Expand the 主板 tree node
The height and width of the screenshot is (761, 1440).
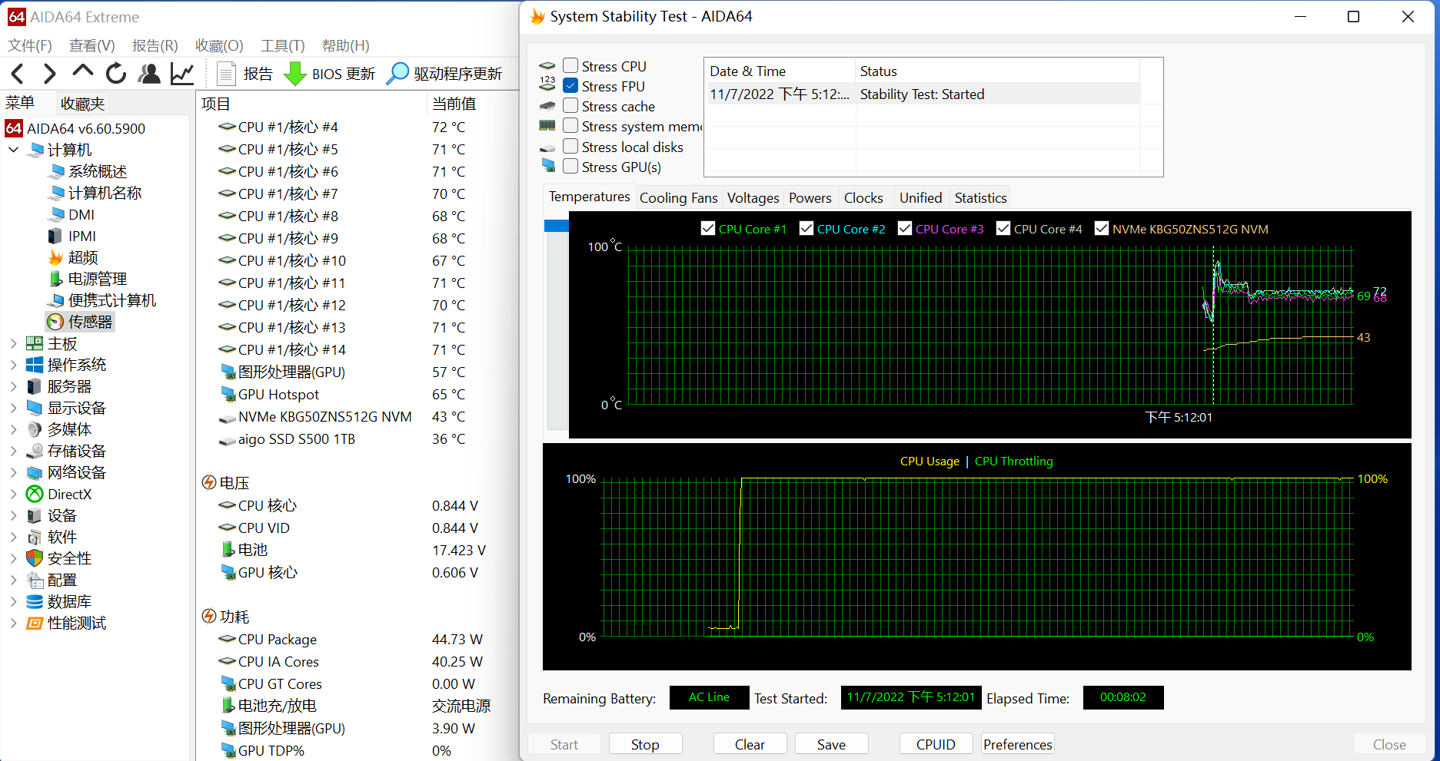[14, 343]
